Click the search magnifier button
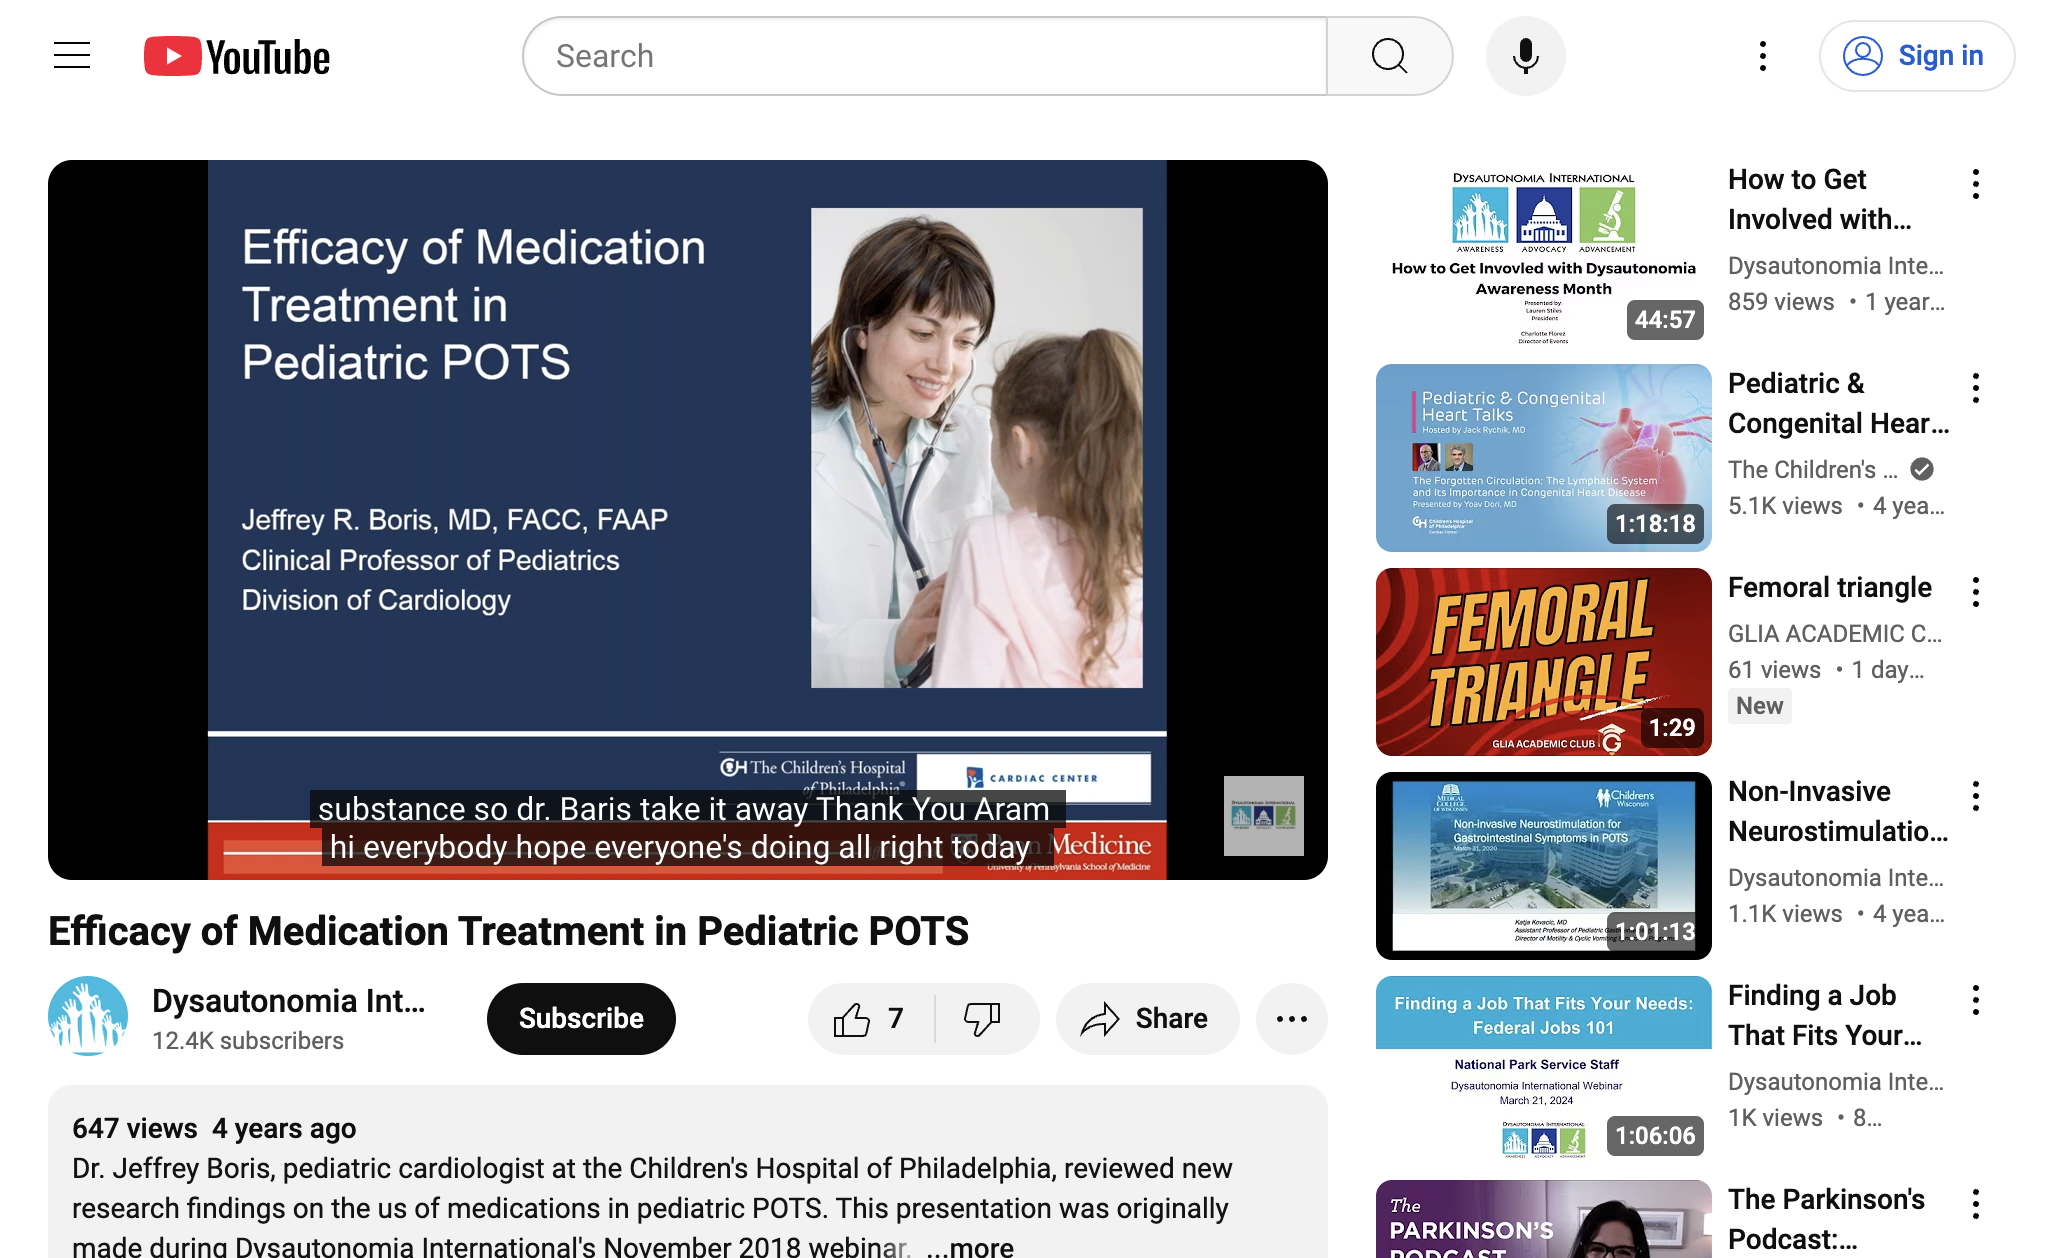This screenshot has width=2048, height=1258. click(1389, 56)
